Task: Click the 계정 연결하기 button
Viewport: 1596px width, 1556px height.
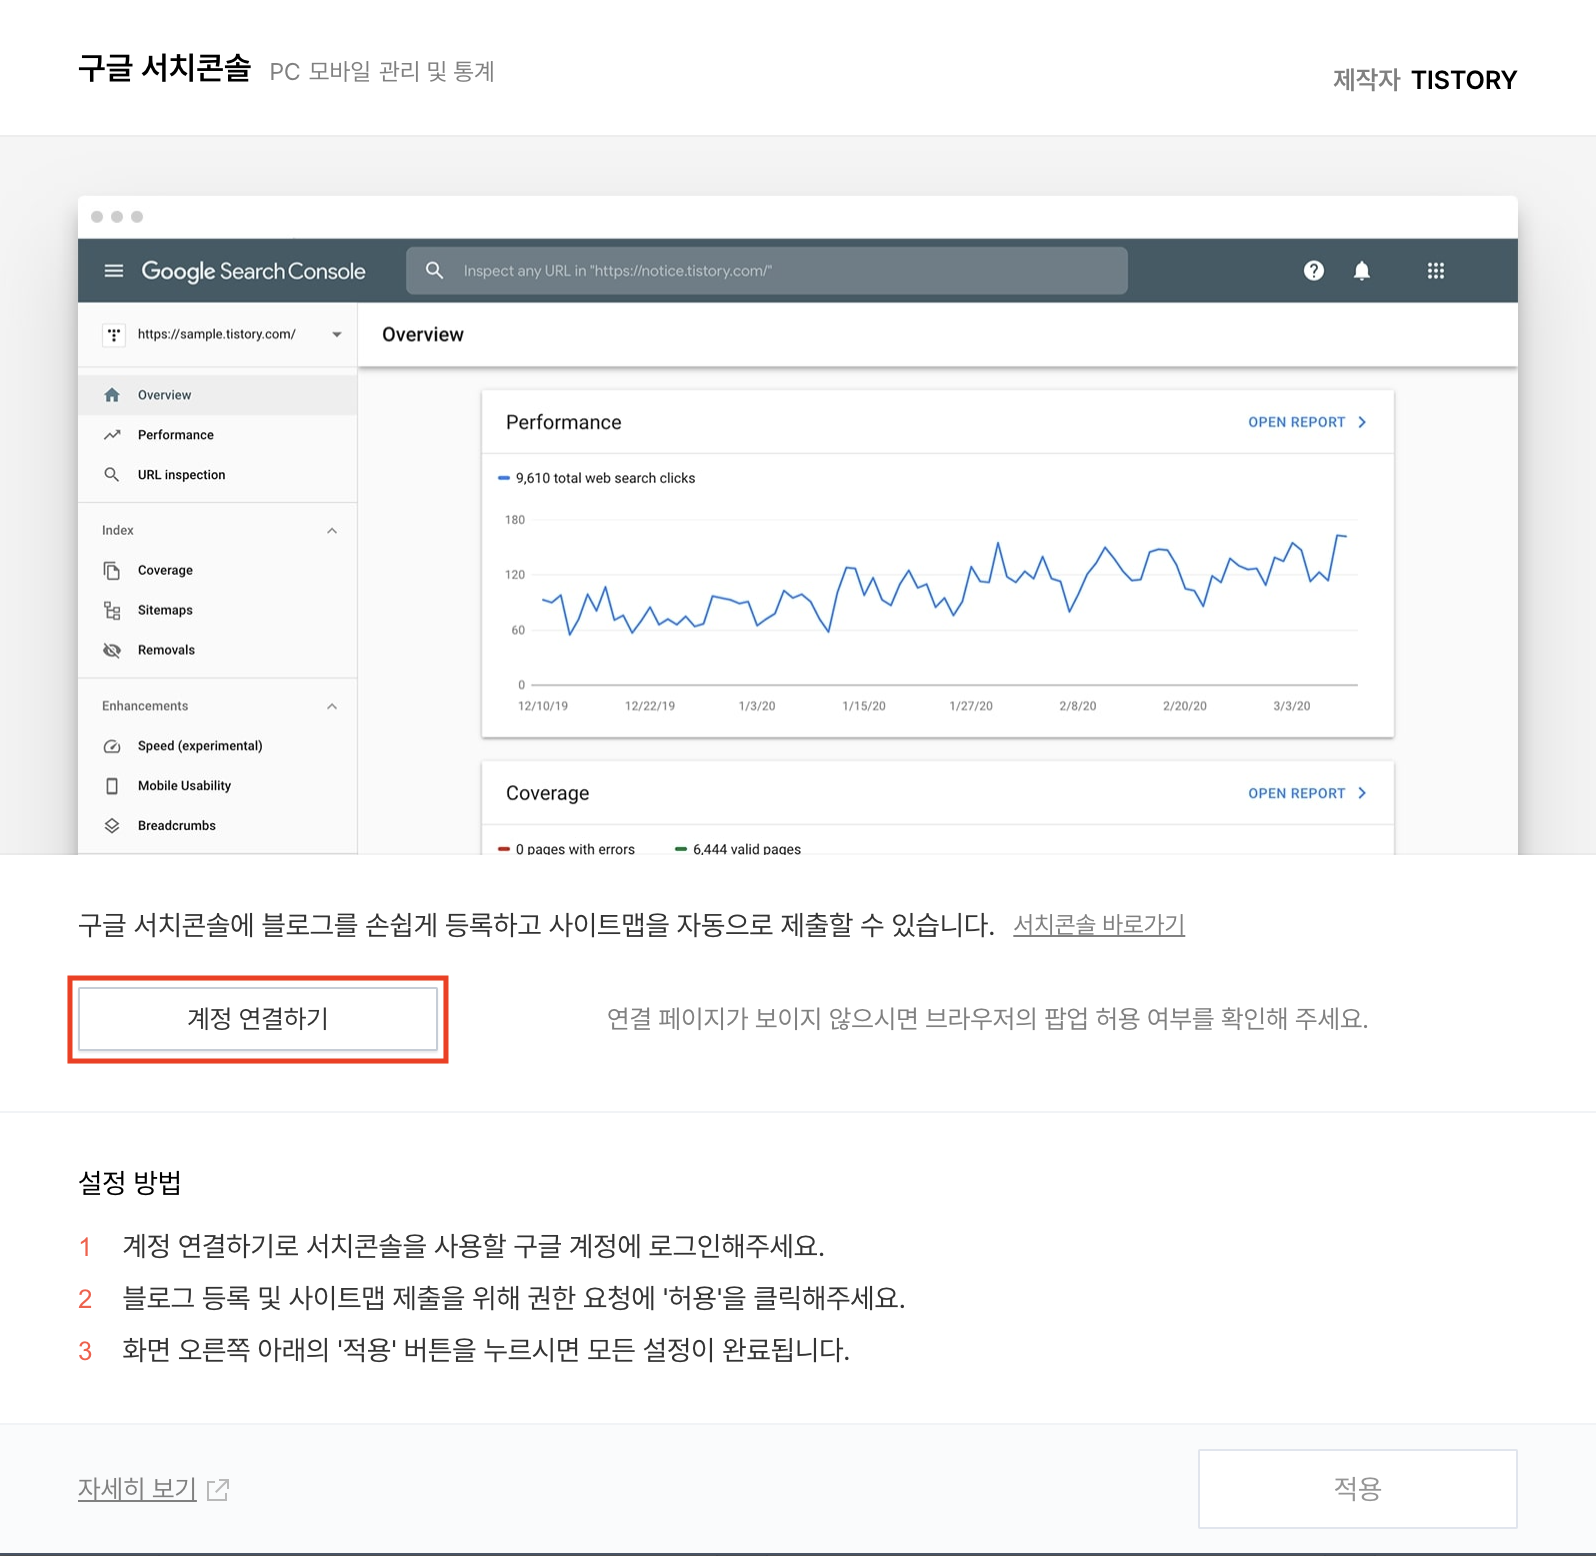Action: click(258, 1019)
